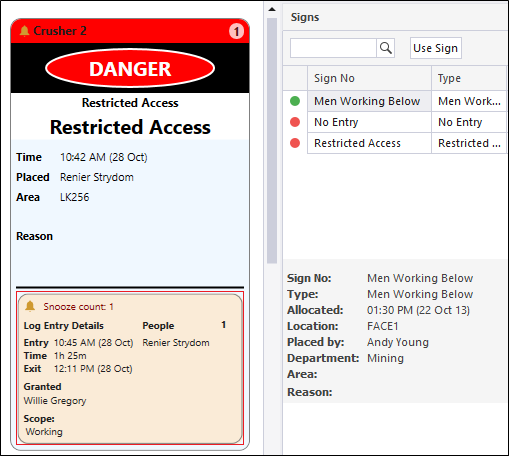Sort by the Sign No column header
509x456 pixels.
click(369, 78)
